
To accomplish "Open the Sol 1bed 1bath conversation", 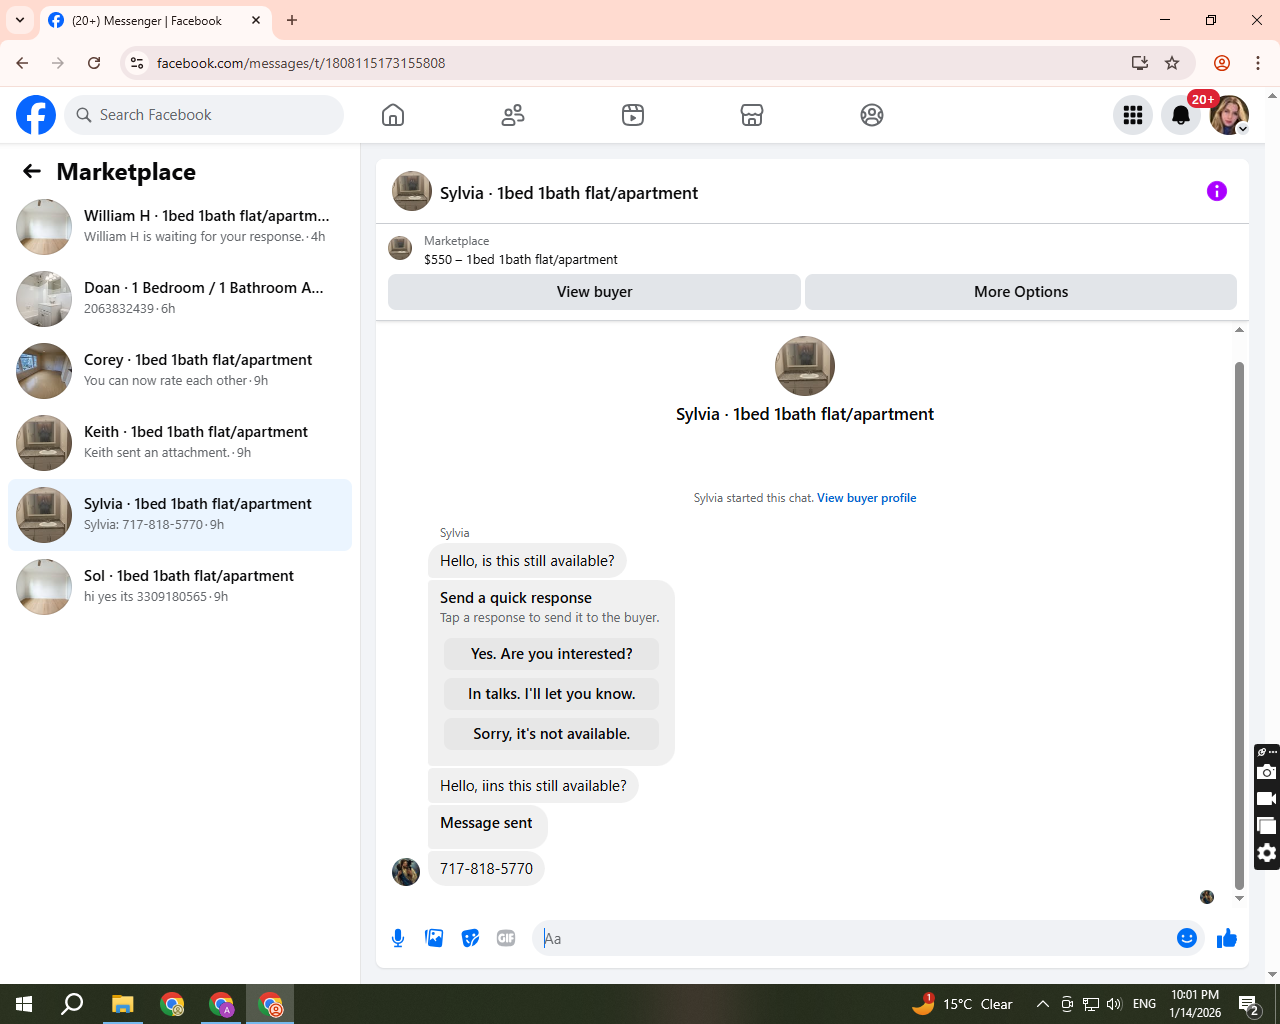I will tap(180, 587).
